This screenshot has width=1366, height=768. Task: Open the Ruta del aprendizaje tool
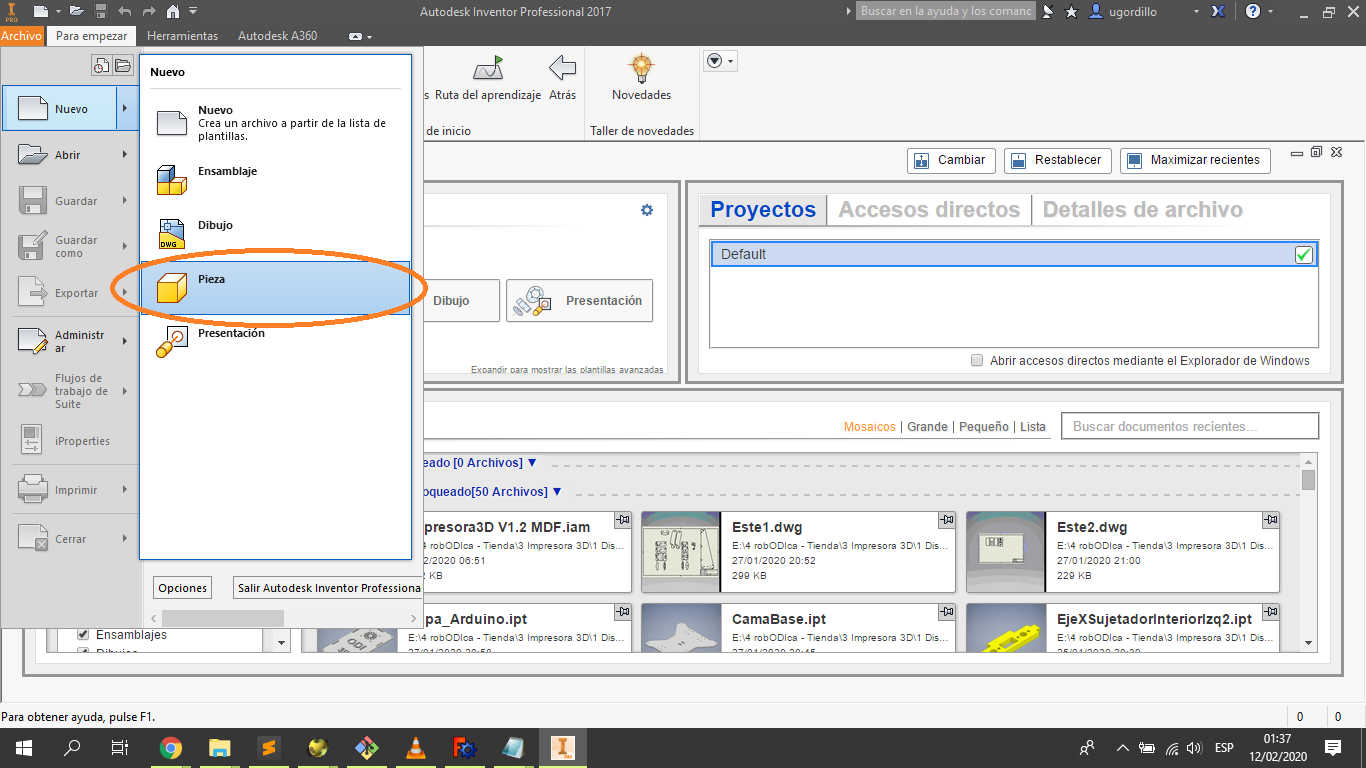[487, 78]
